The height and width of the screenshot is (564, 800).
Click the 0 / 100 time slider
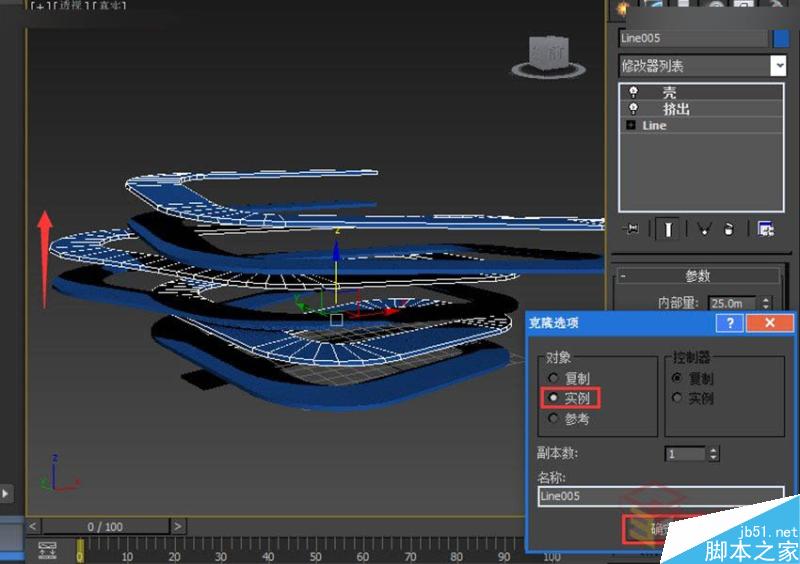pos(105,526)
